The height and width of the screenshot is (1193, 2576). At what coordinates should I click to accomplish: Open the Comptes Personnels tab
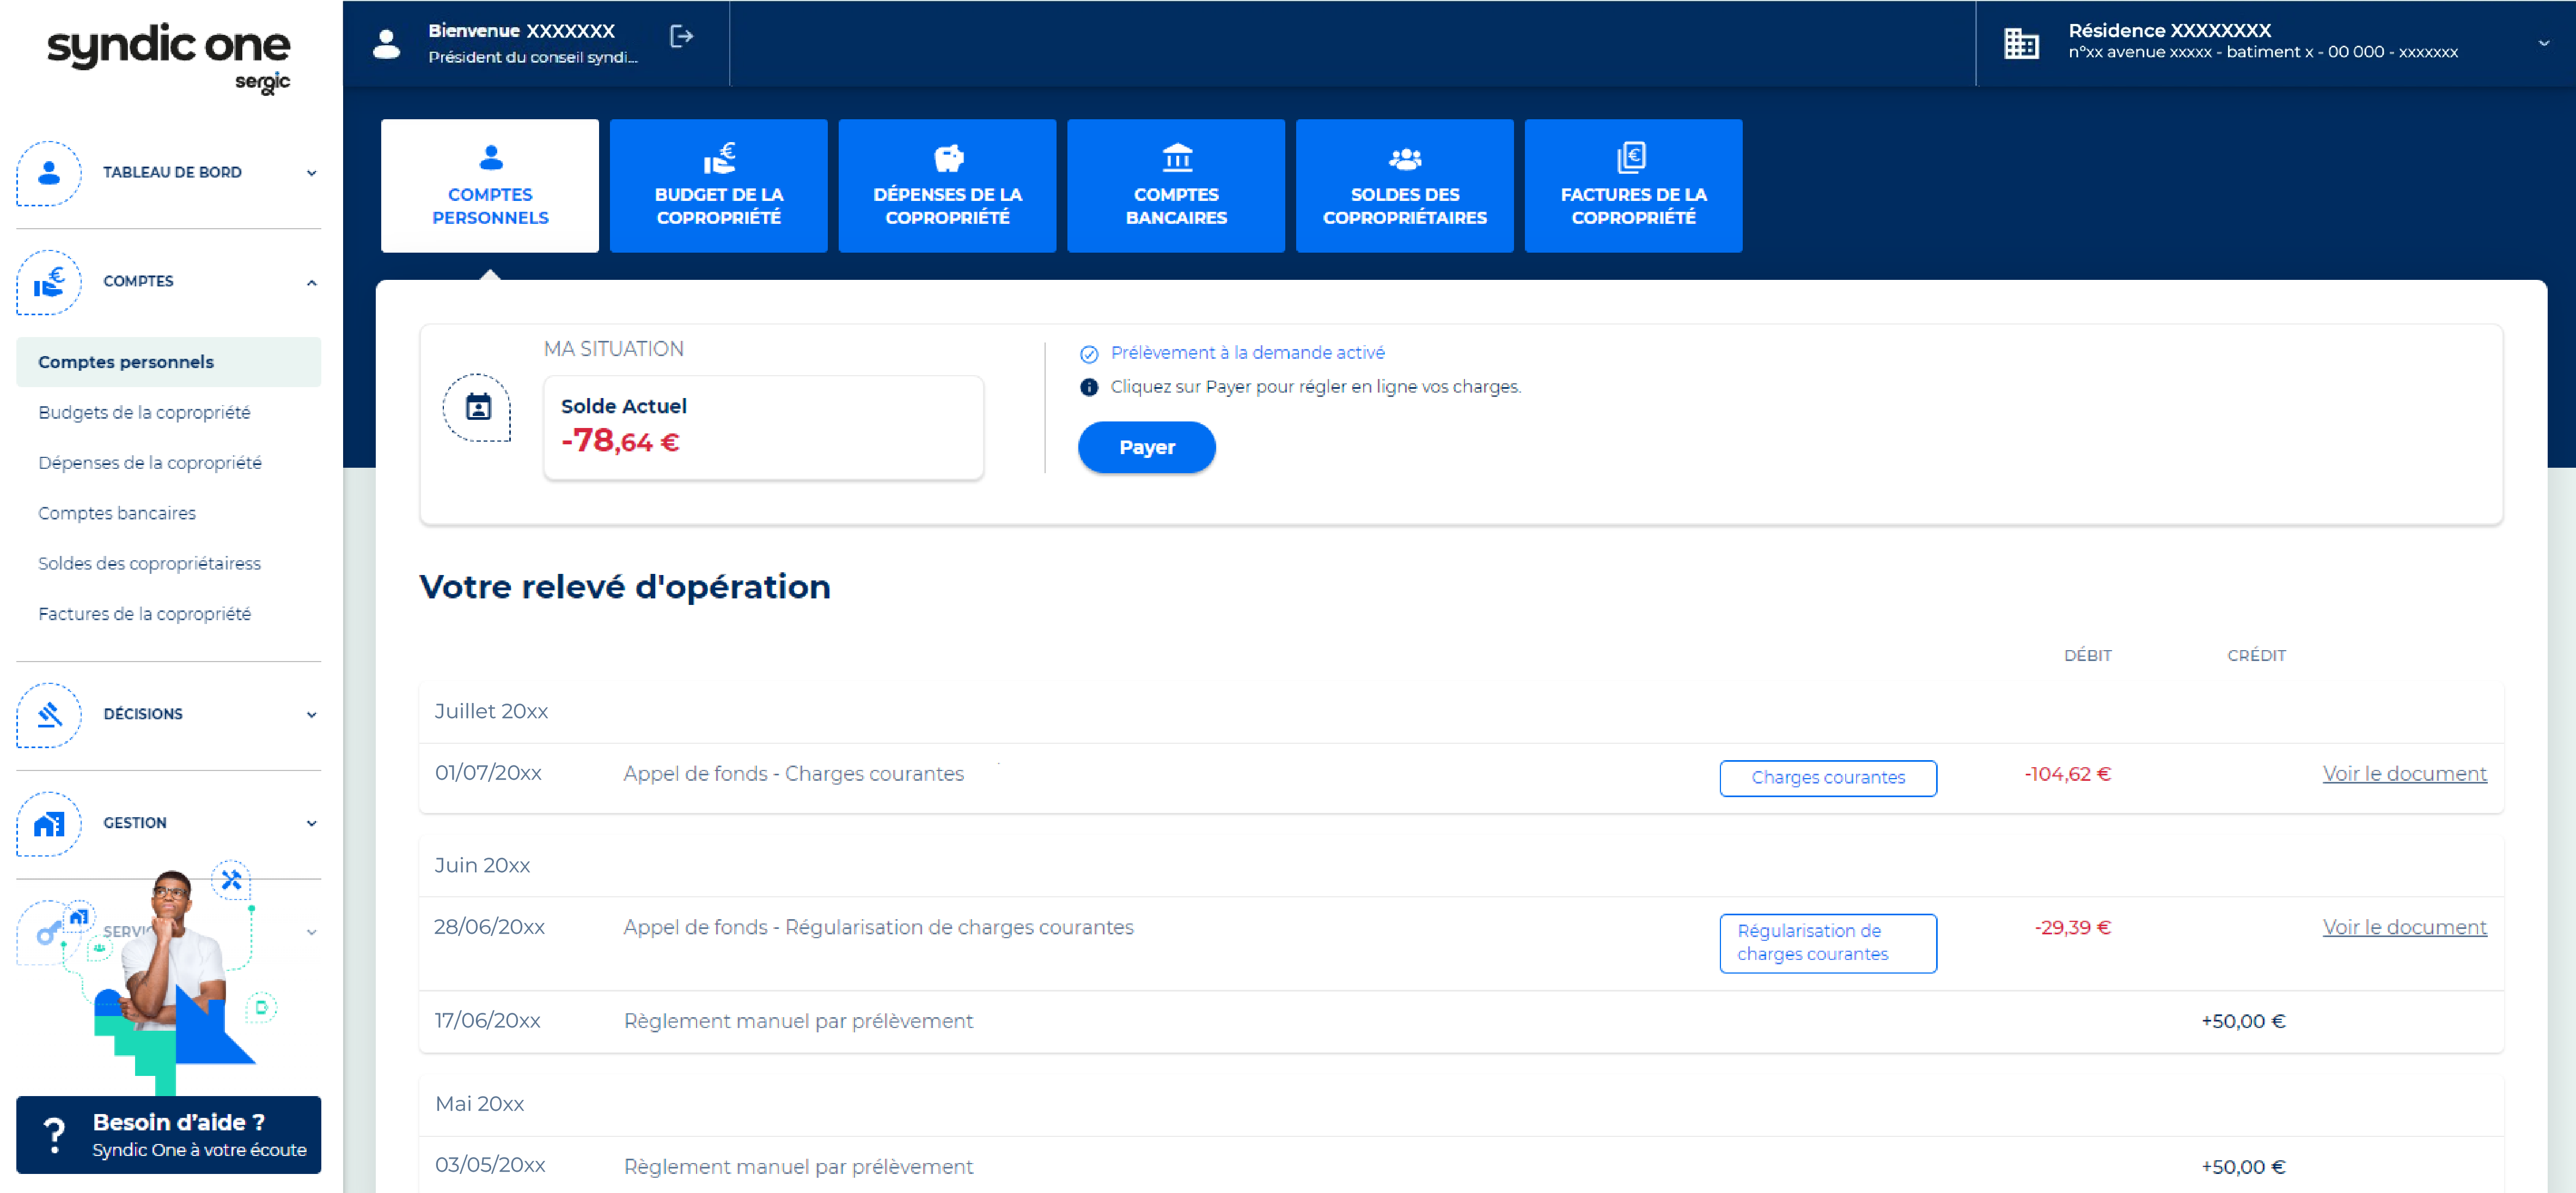point(490,186)
